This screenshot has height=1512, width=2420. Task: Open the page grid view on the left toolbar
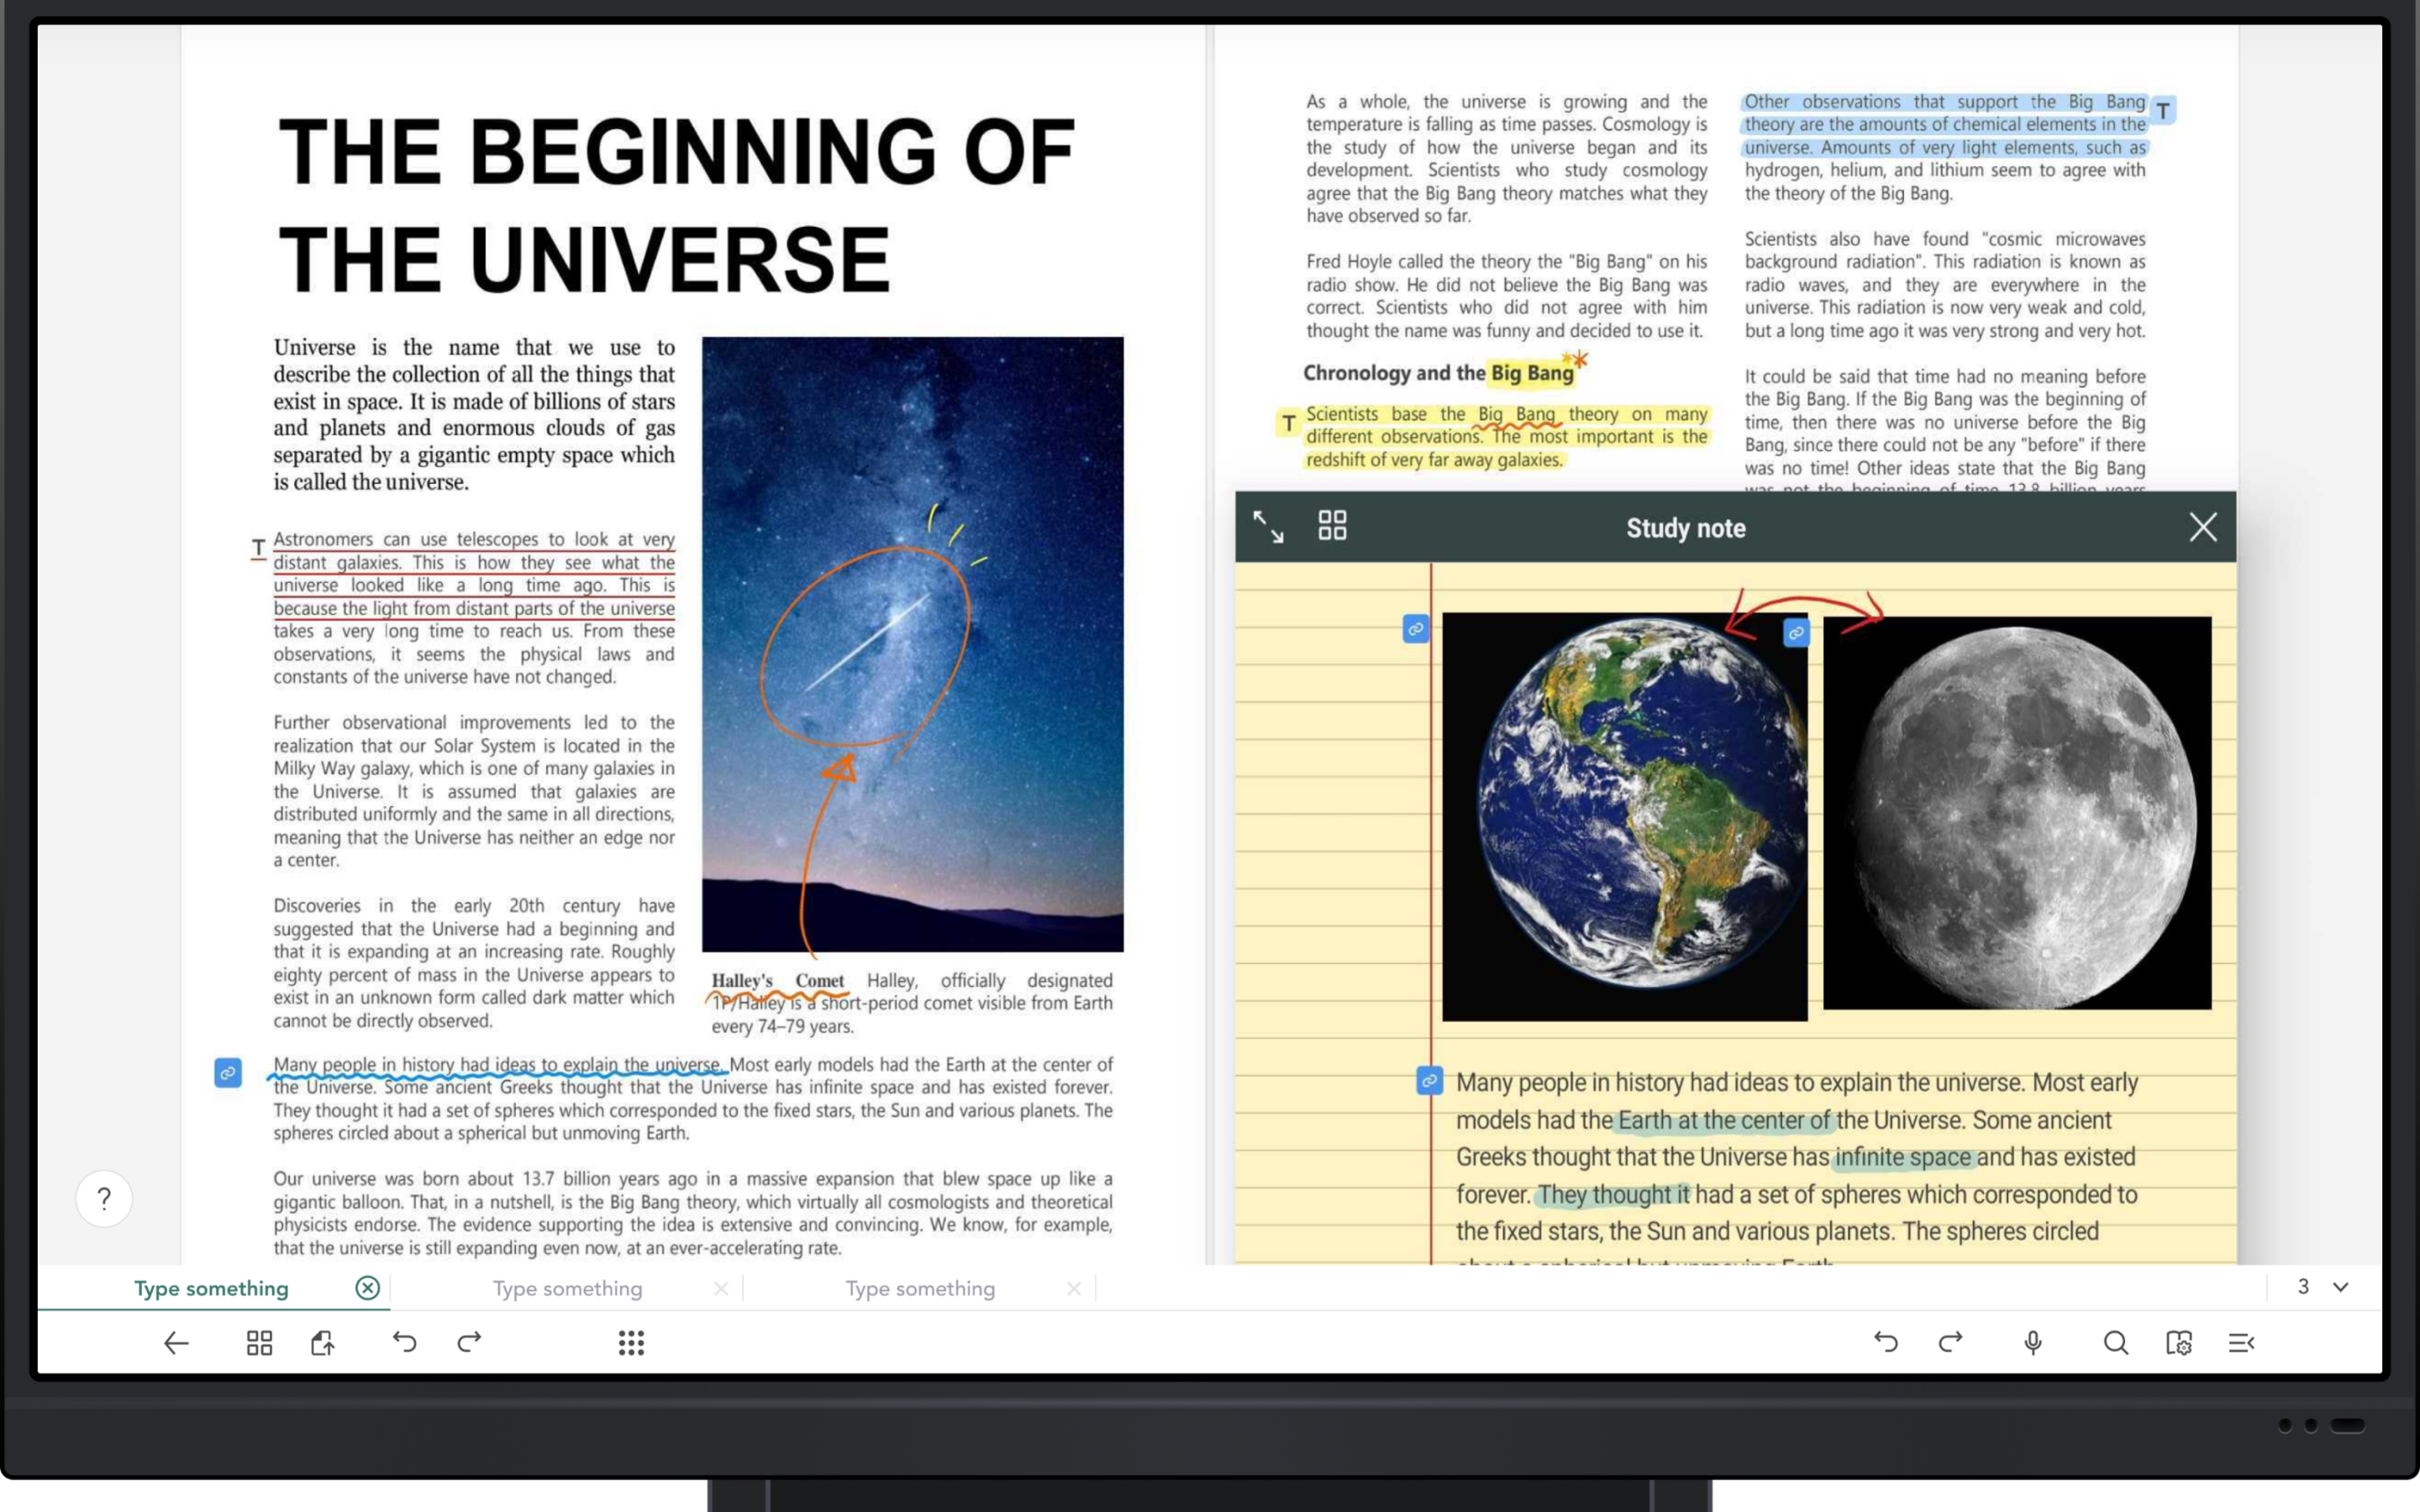click(x=259, y=1343)
